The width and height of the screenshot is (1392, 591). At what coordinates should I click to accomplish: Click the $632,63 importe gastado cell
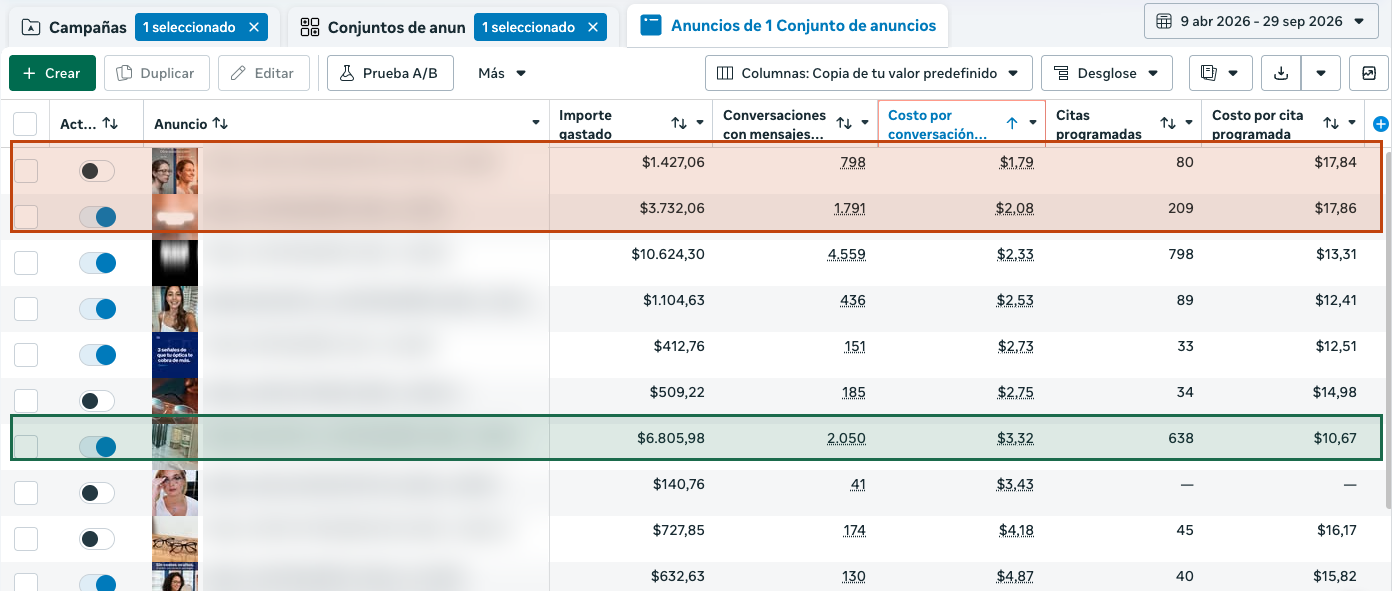click(677, 576)
